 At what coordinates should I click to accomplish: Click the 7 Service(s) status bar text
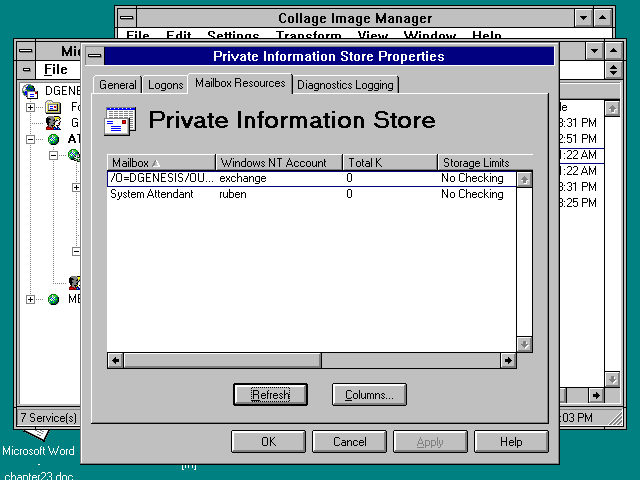[x=49, y=418]
